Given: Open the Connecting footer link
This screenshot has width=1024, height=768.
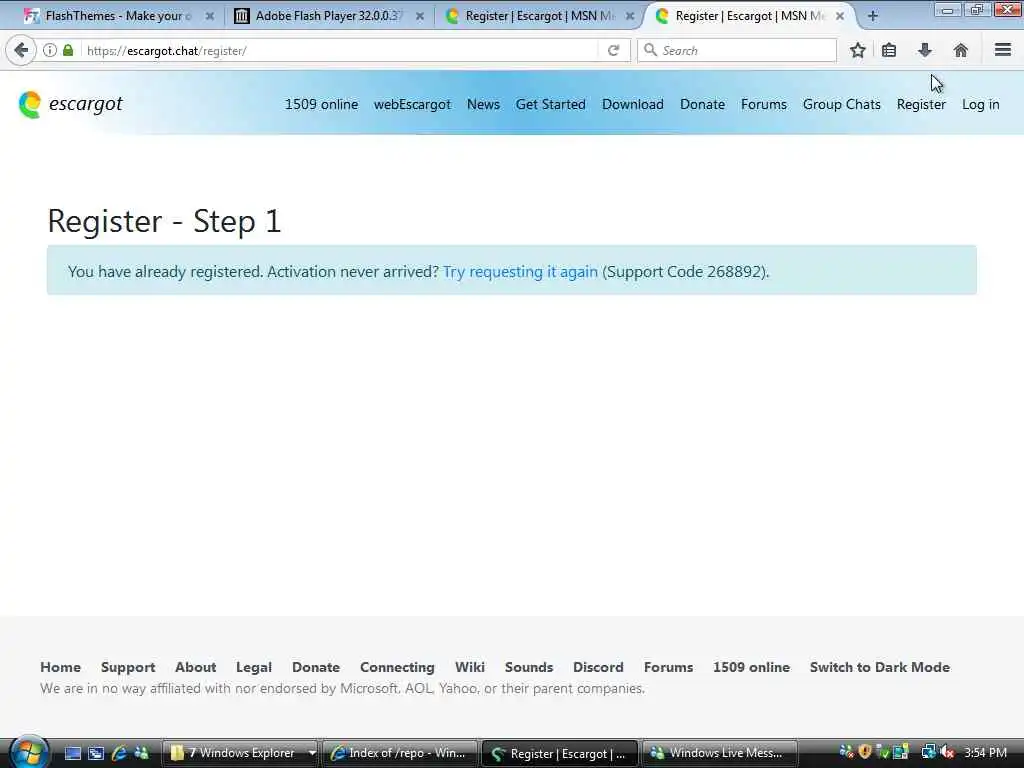Looking at the screenshot, I should click(397, 667).
